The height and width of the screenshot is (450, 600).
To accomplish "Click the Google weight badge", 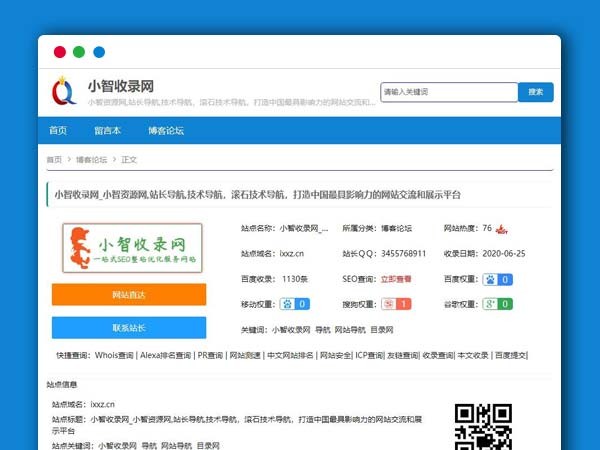I will click(x=497, y=304).
